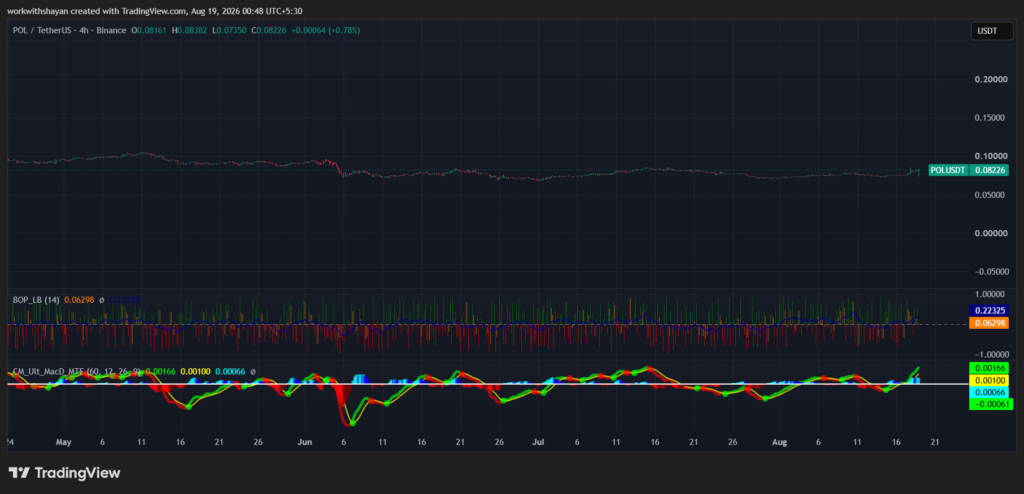1024x494 pixels.
Task: Click the close value C0.08226 in legend
Action: [x=267, y=30]
